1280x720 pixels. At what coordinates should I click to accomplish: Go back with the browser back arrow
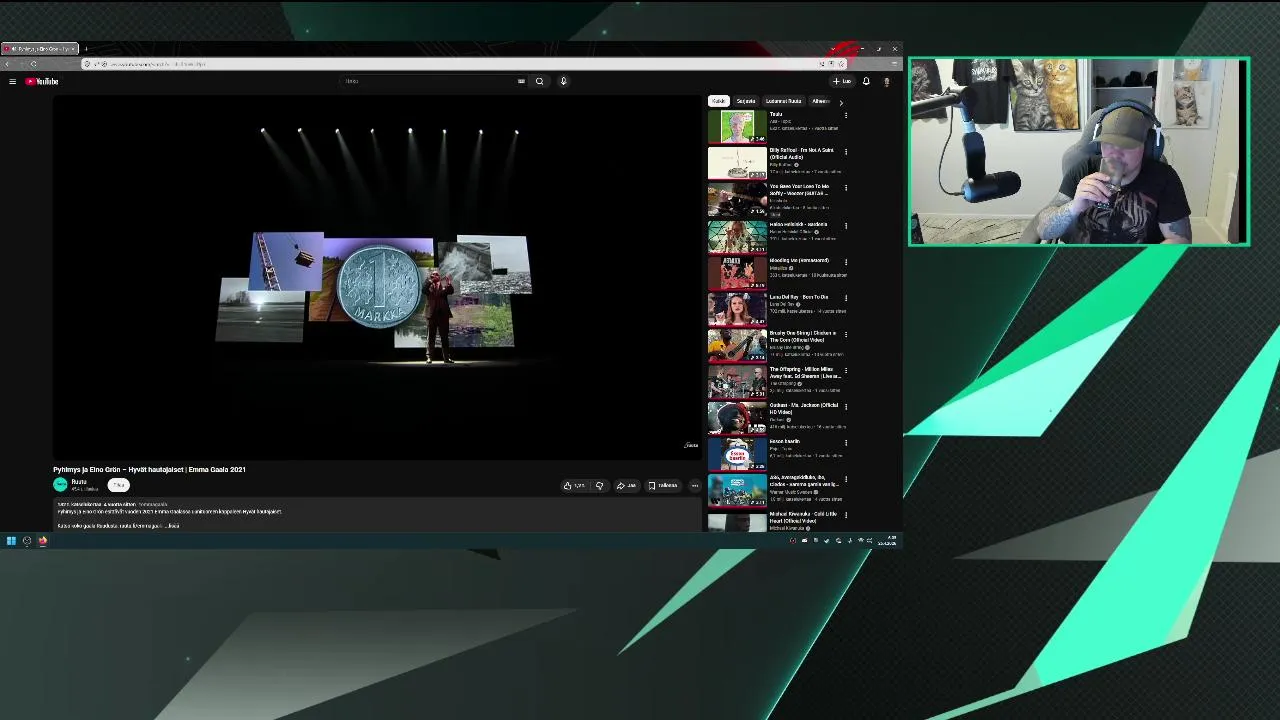tap(8, 64)
